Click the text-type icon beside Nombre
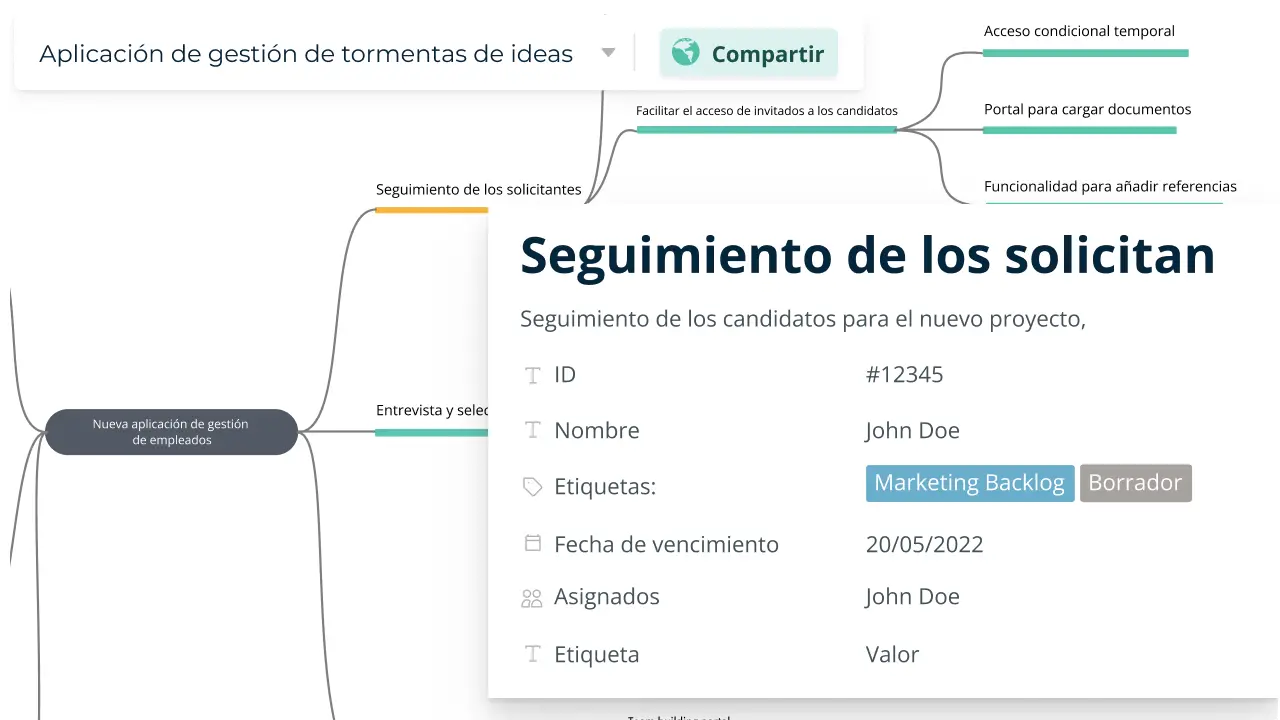Viewport: 1280px width, 720px height. pos(533,430)
